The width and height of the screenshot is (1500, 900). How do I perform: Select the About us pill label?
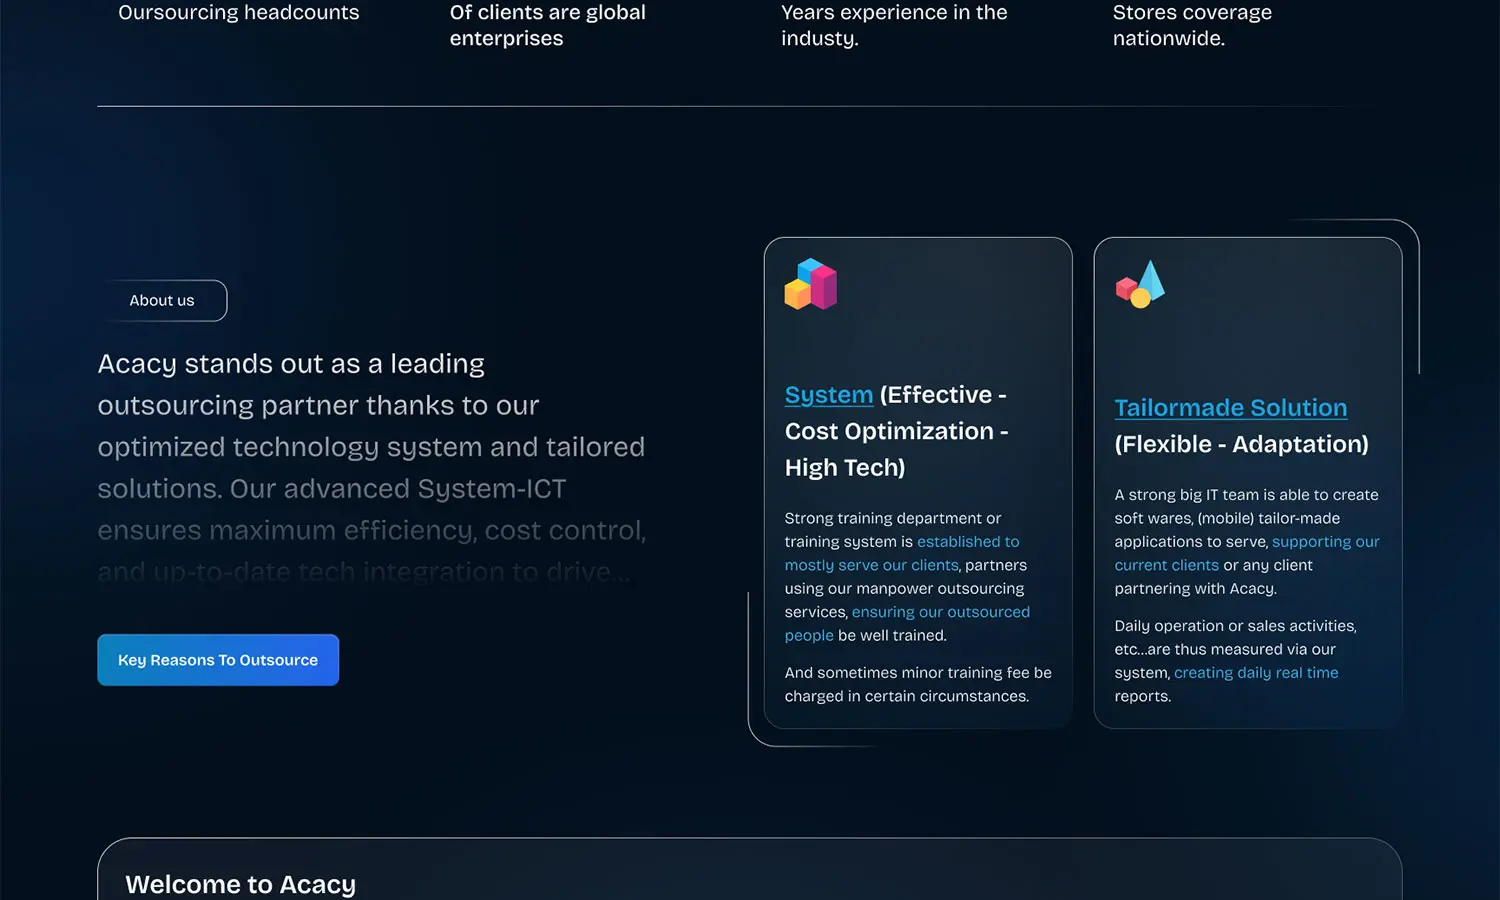162,300
